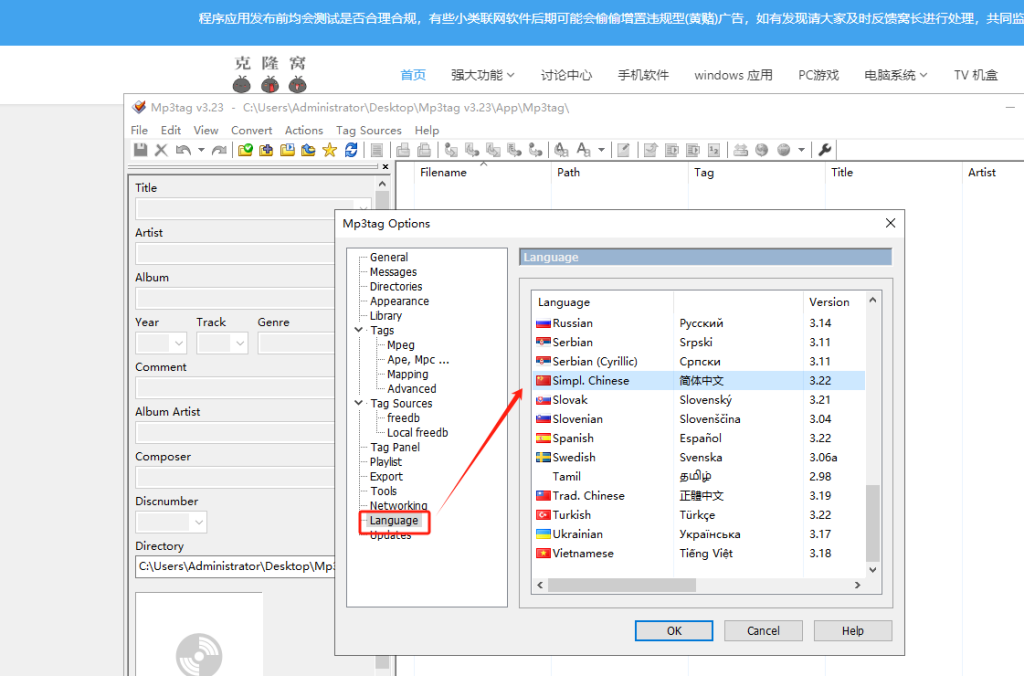
Task: Close the tag panel with small x
Action: pos(385,167)
